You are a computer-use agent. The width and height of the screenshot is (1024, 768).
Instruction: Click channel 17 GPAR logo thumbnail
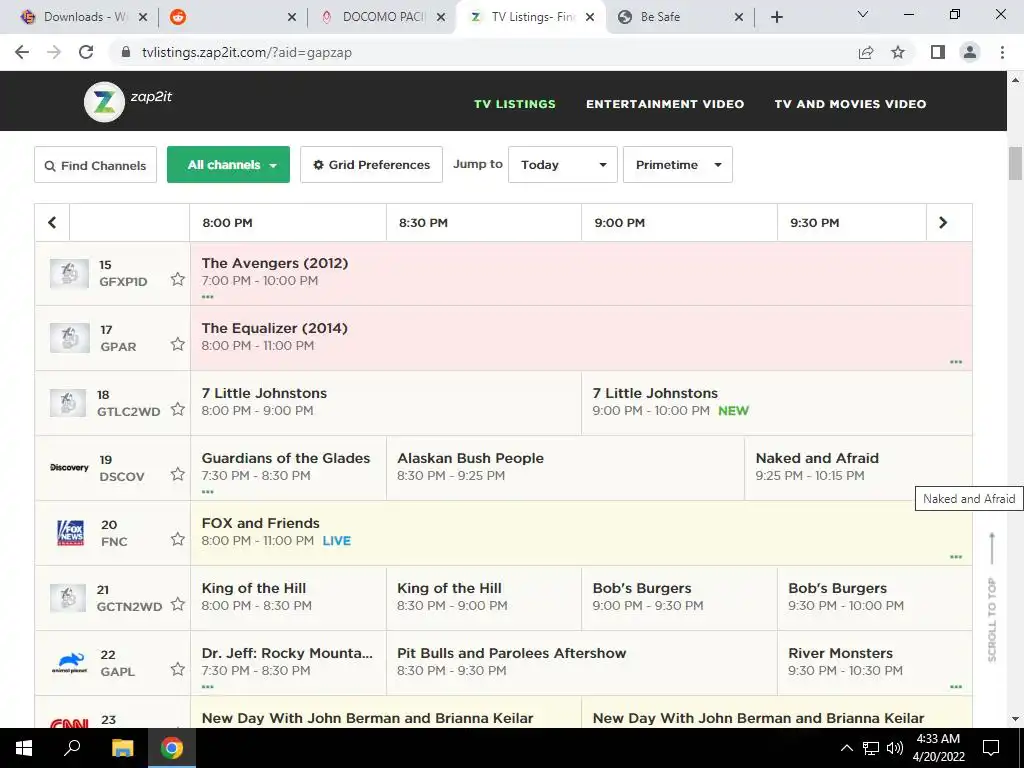pyautogui.click(x=69, y=338)
